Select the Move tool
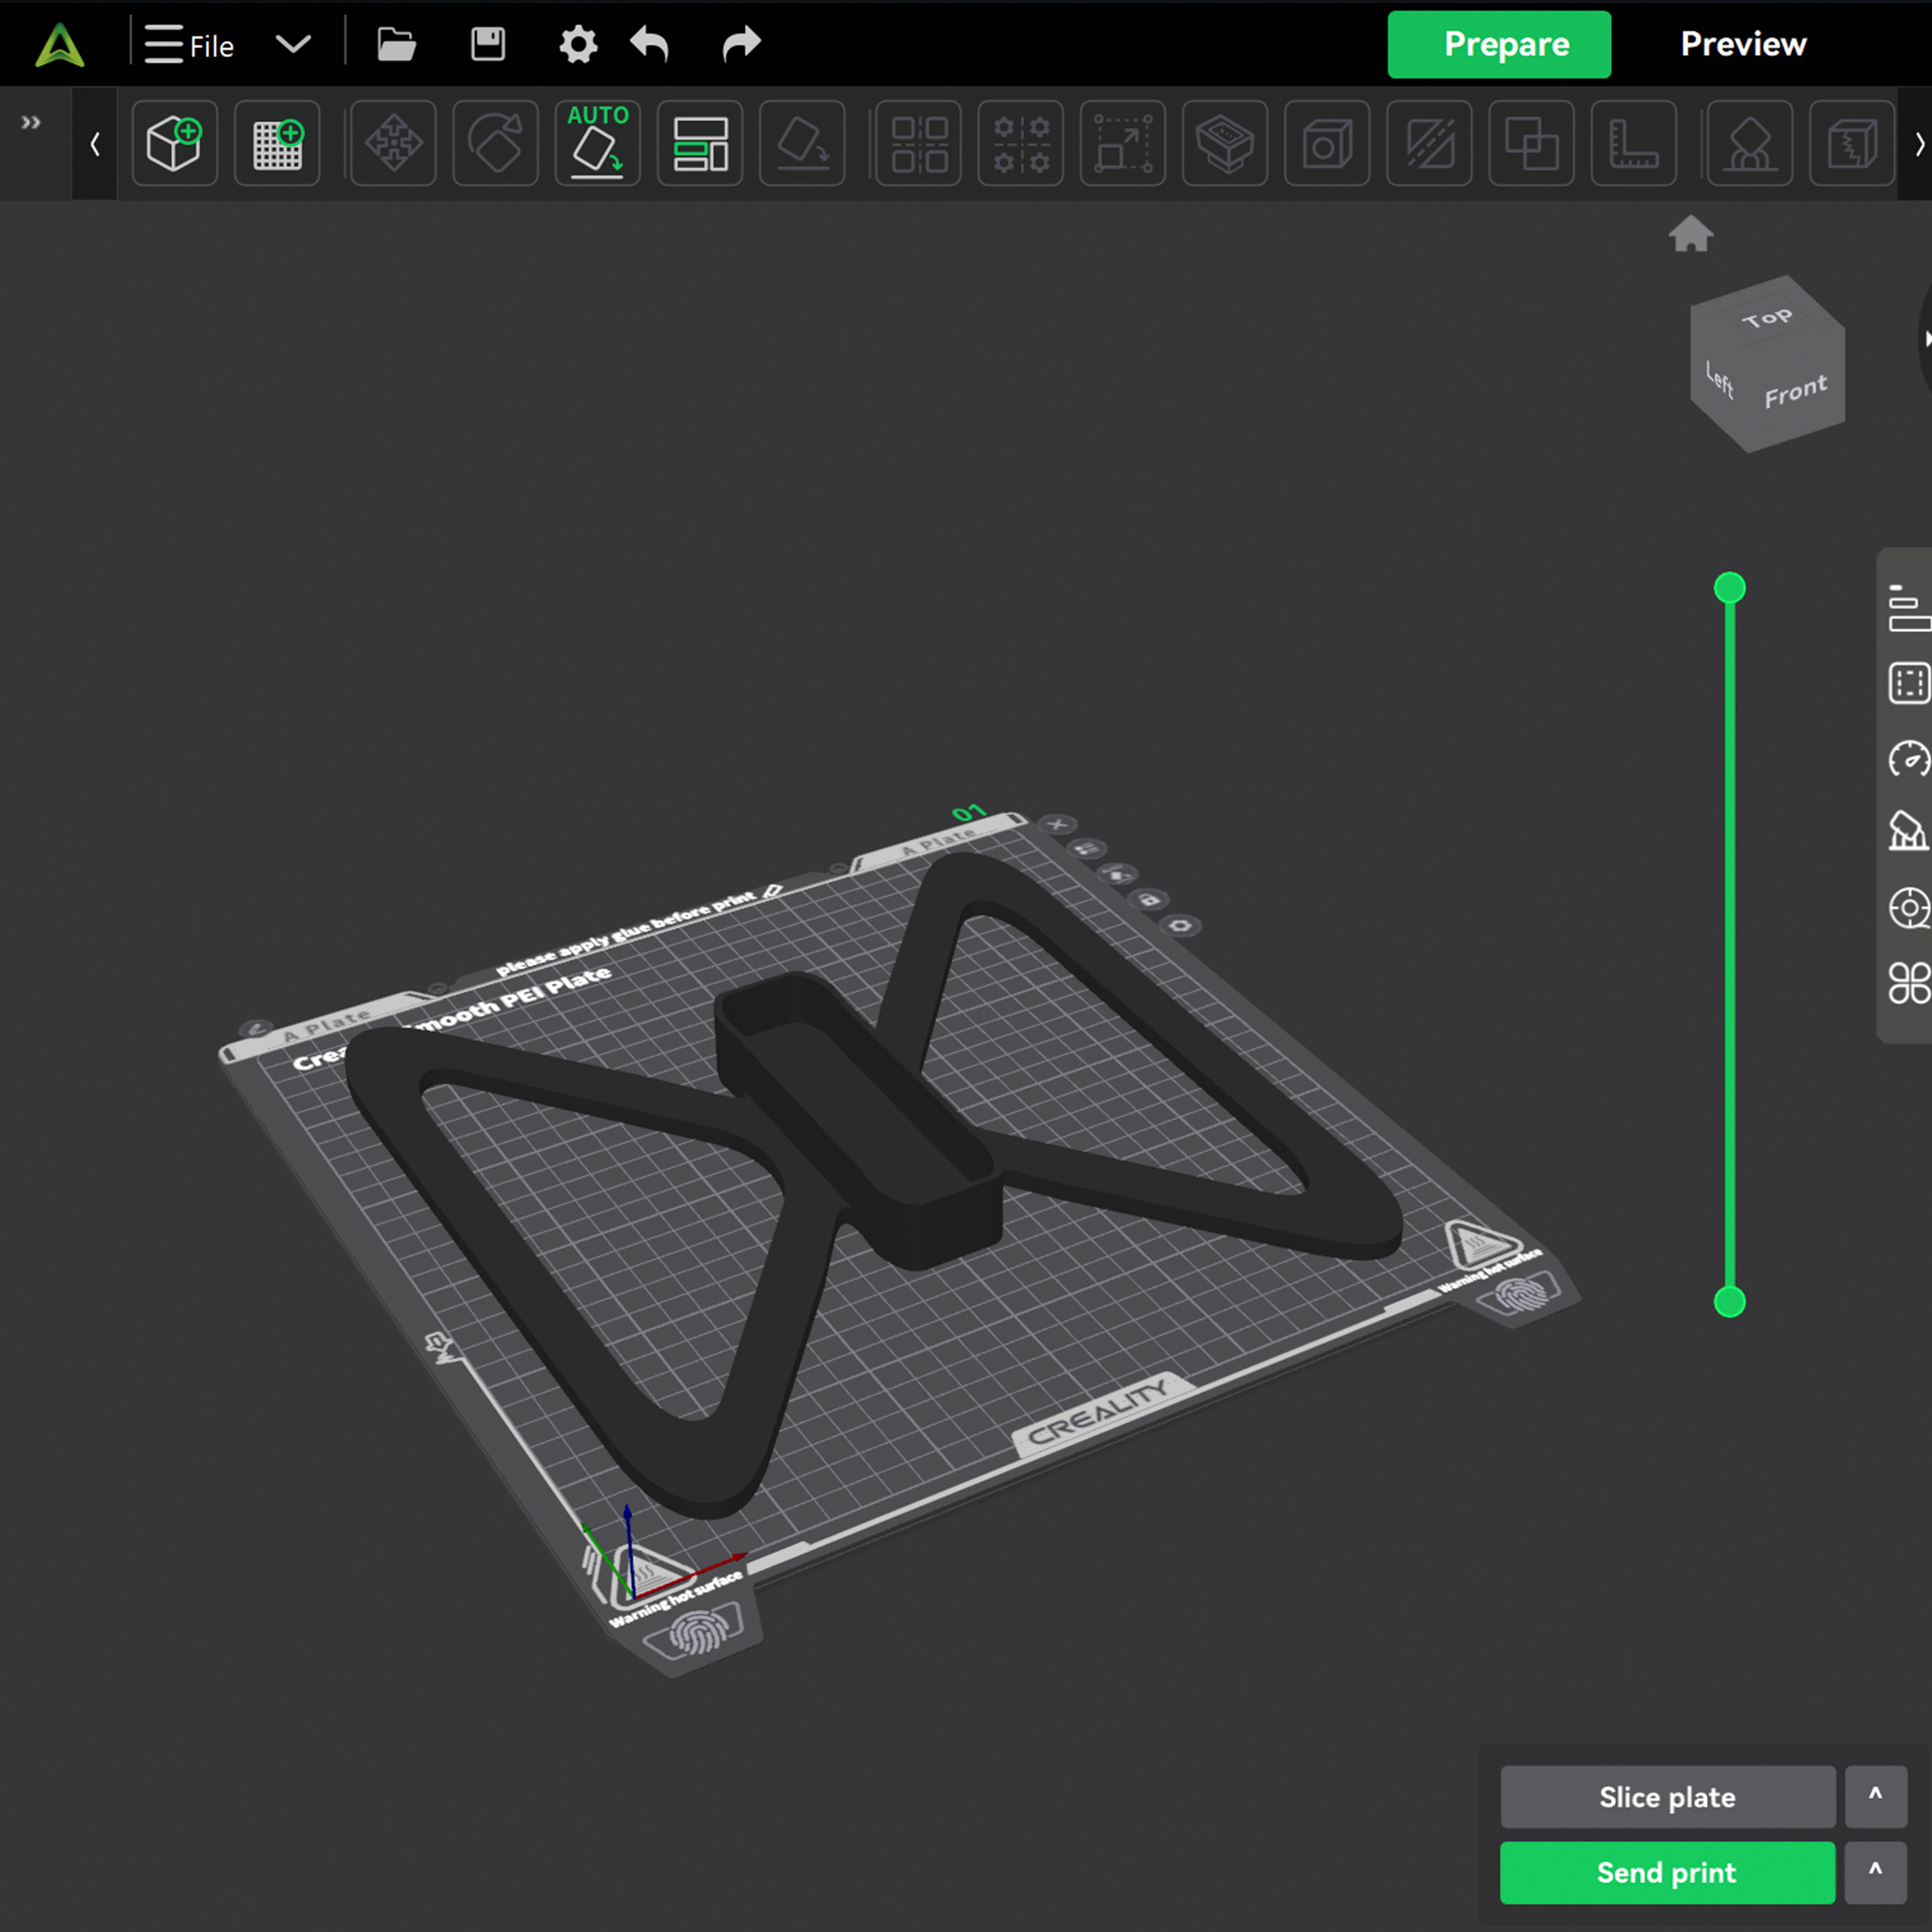The width and height of the screenshot is (1932, 1932). tap(393, 143)
